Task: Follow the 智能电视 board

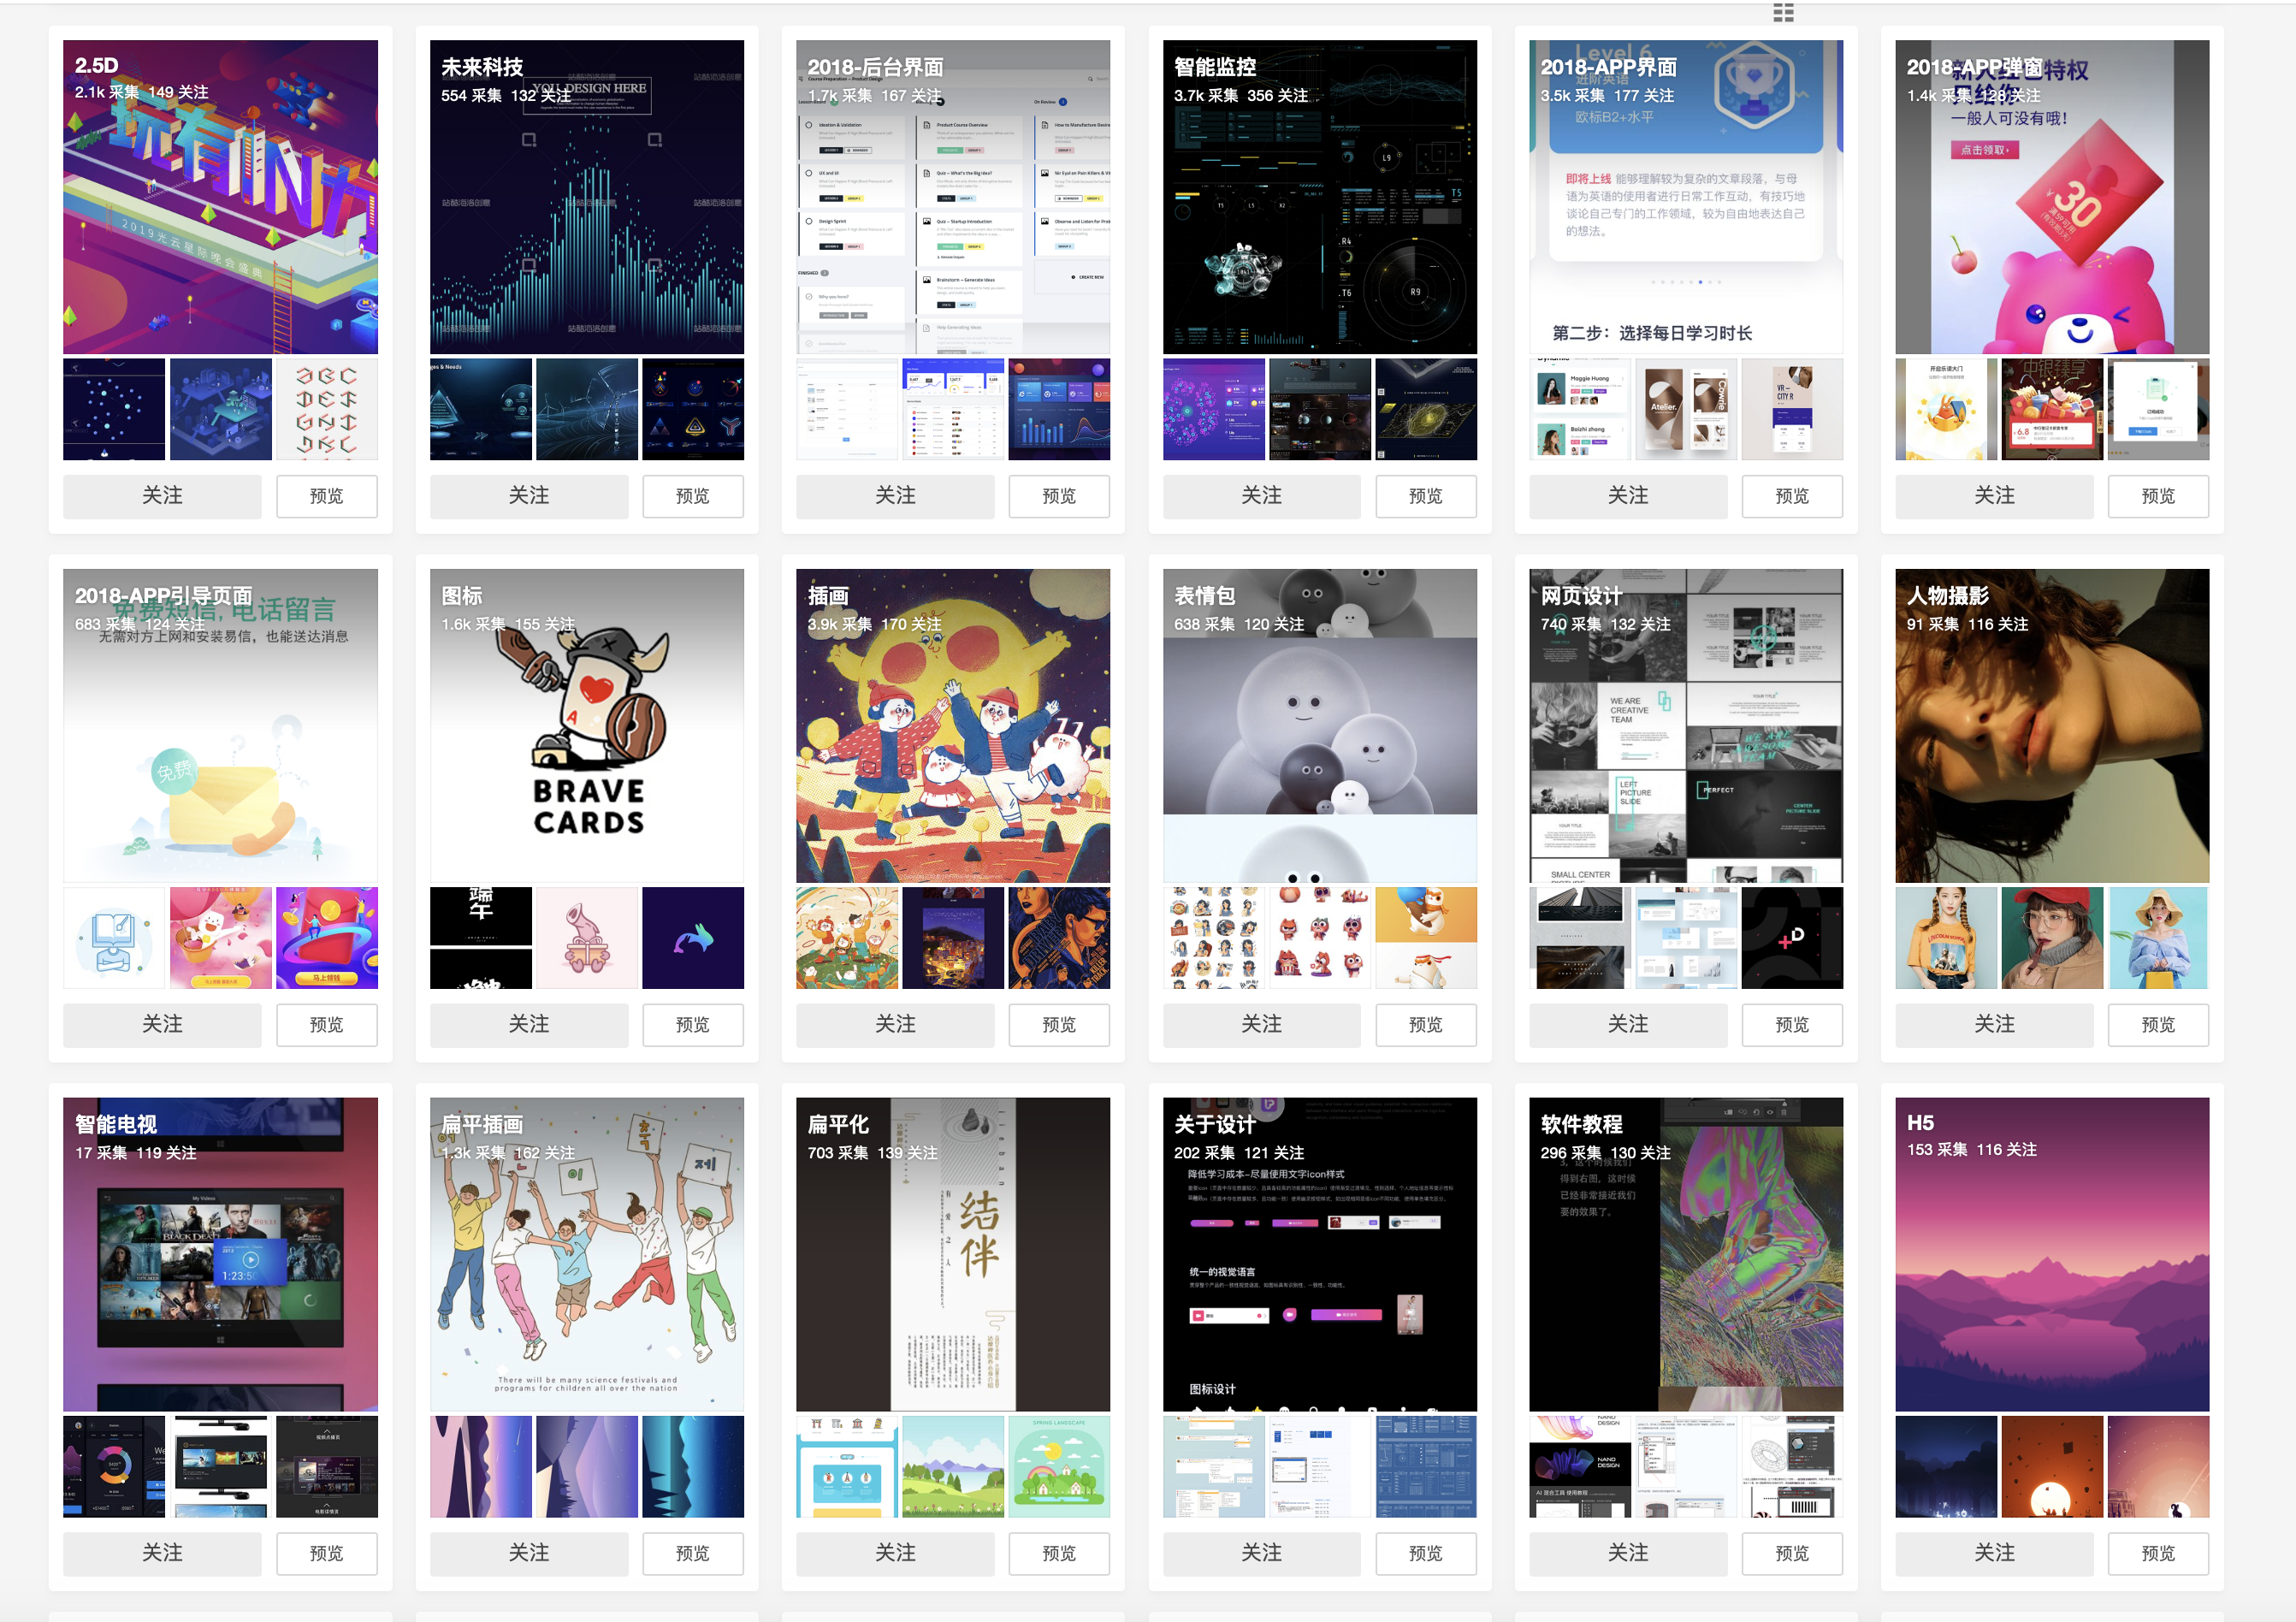Action: click(x=162, y=1552)
